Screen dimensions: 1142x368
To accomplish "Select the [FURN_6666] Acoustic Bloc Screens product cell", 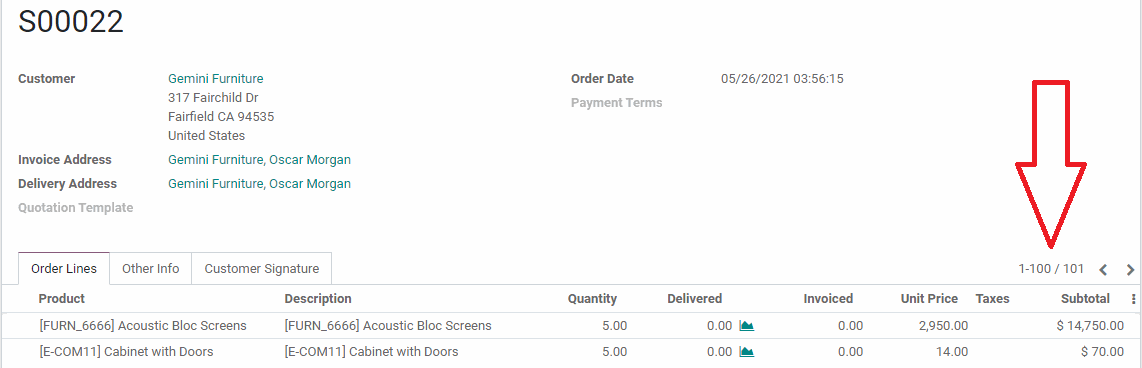I will point(143,326).
